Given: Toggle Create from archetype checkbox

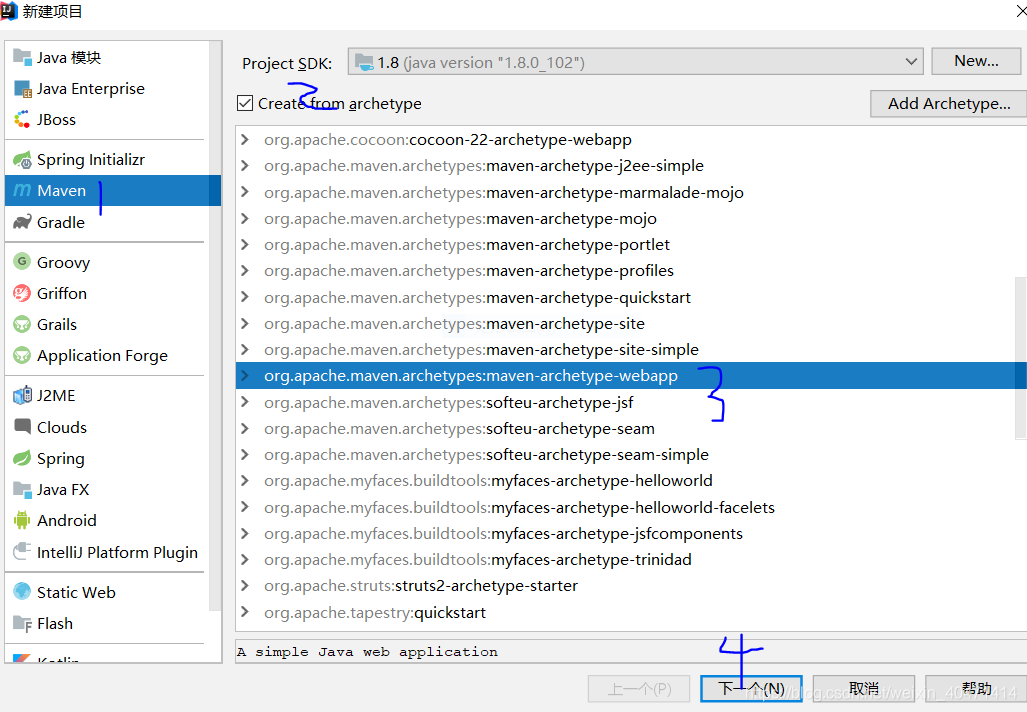Looking at the screenshot, I should pos(245,103).
